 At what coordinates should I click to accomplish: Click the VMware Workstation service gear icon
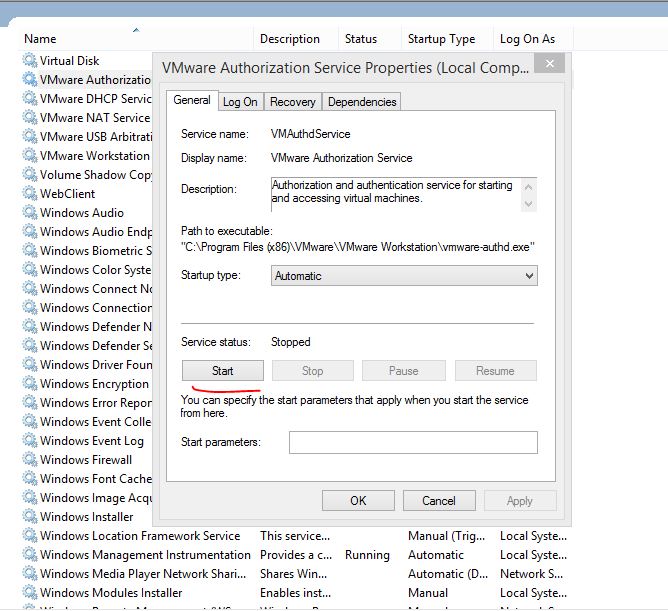click(30, 155)
